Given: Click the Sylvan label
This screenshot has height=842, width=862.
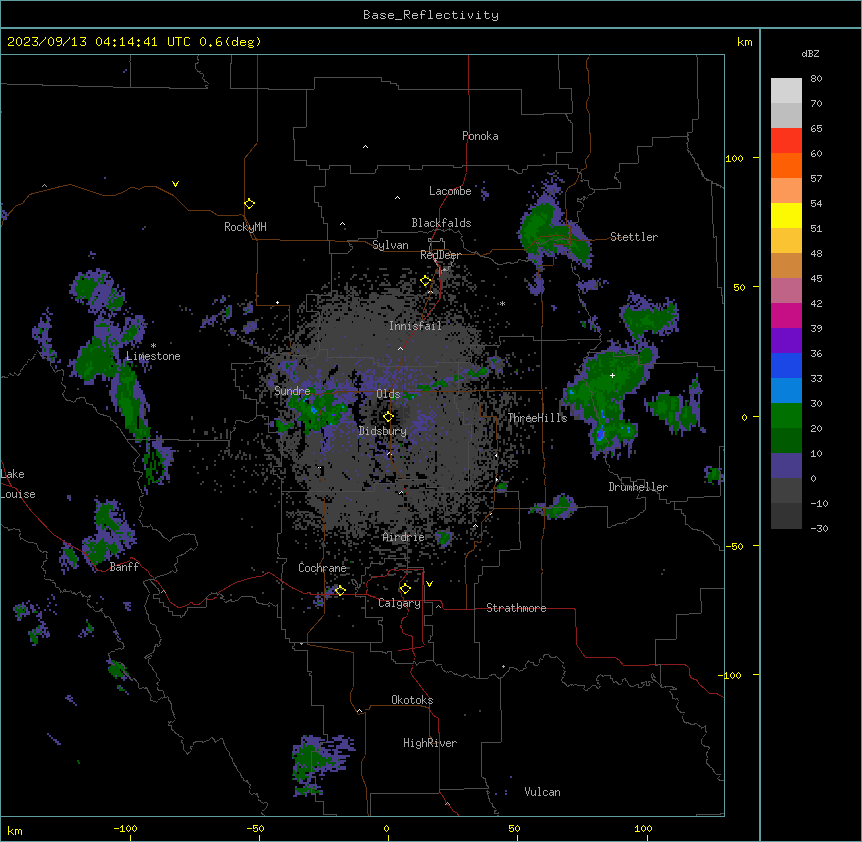Looking at the screenshot, I should 390,245.
